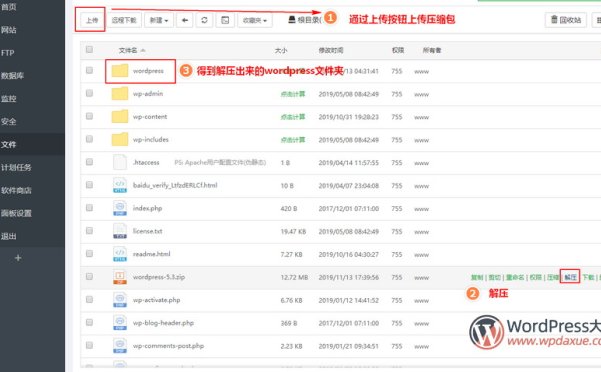601x372 pixels.
Task: Open the wp-content folder icon
Action: 120,116
